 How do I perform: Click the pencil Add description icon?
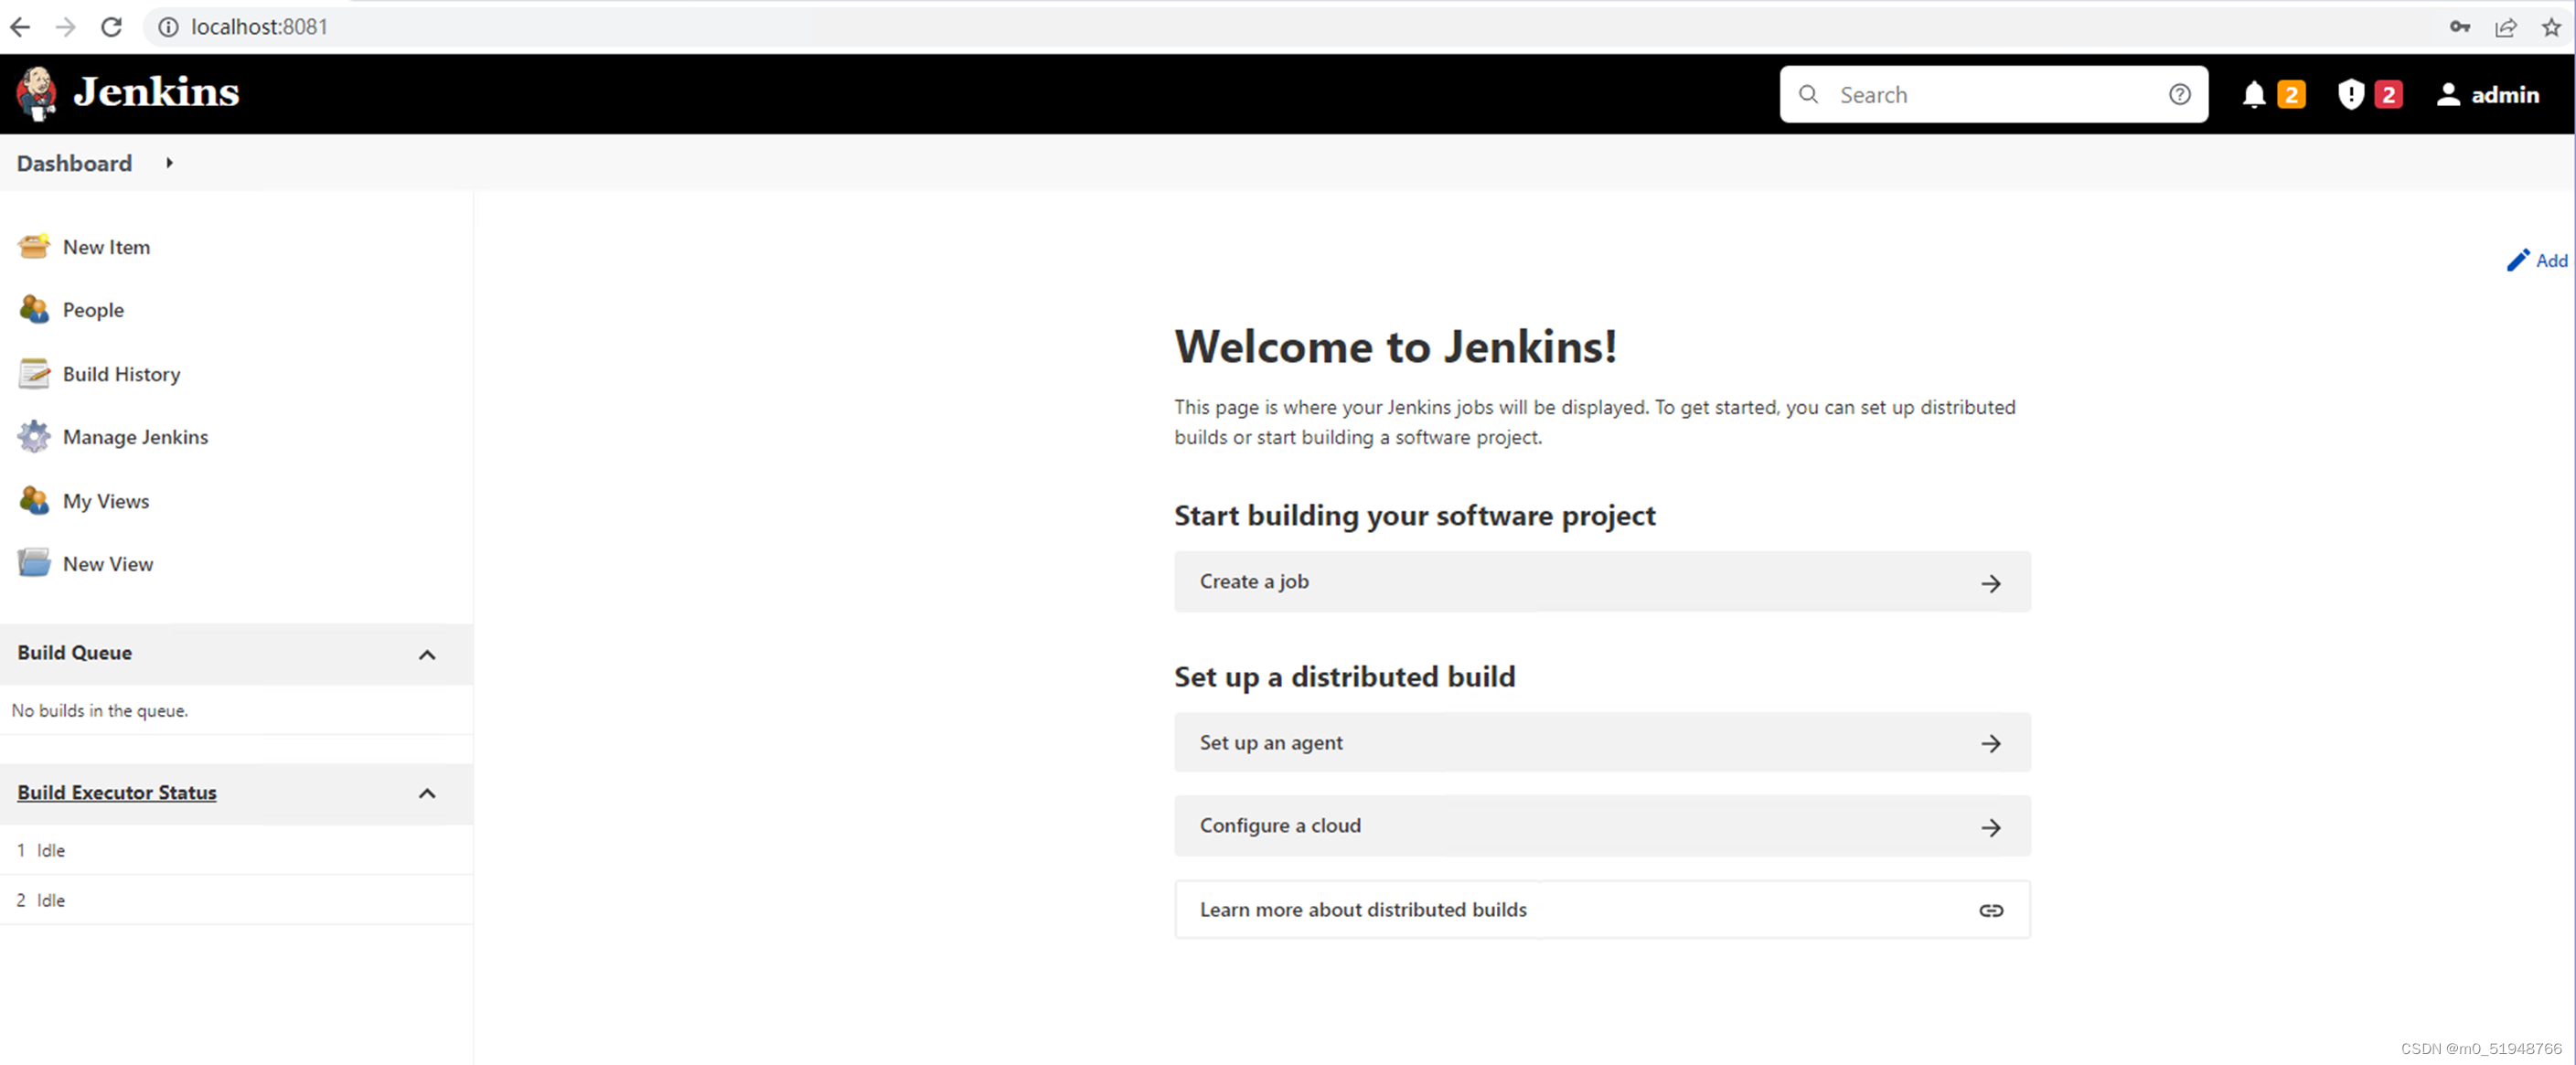[2517, 260]
